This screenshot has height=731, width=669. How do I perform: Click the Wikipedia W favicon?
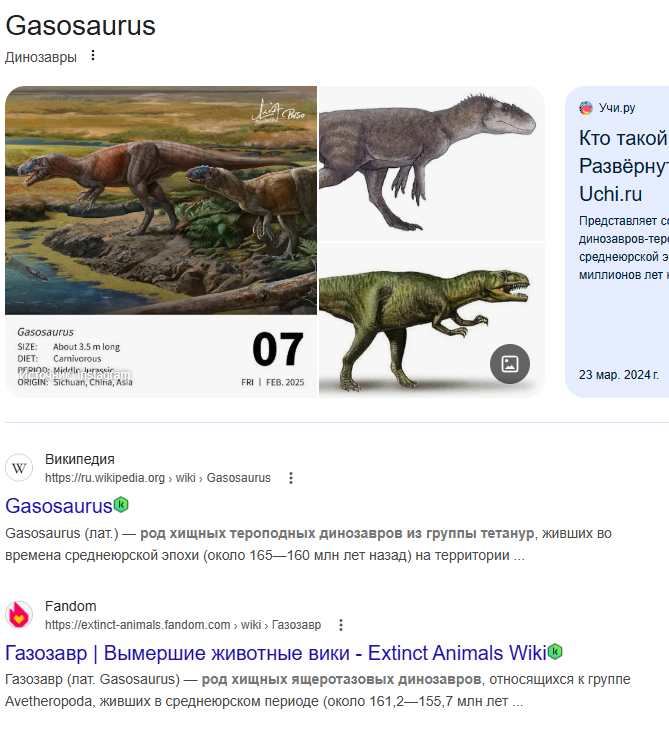tap(19, 468)
